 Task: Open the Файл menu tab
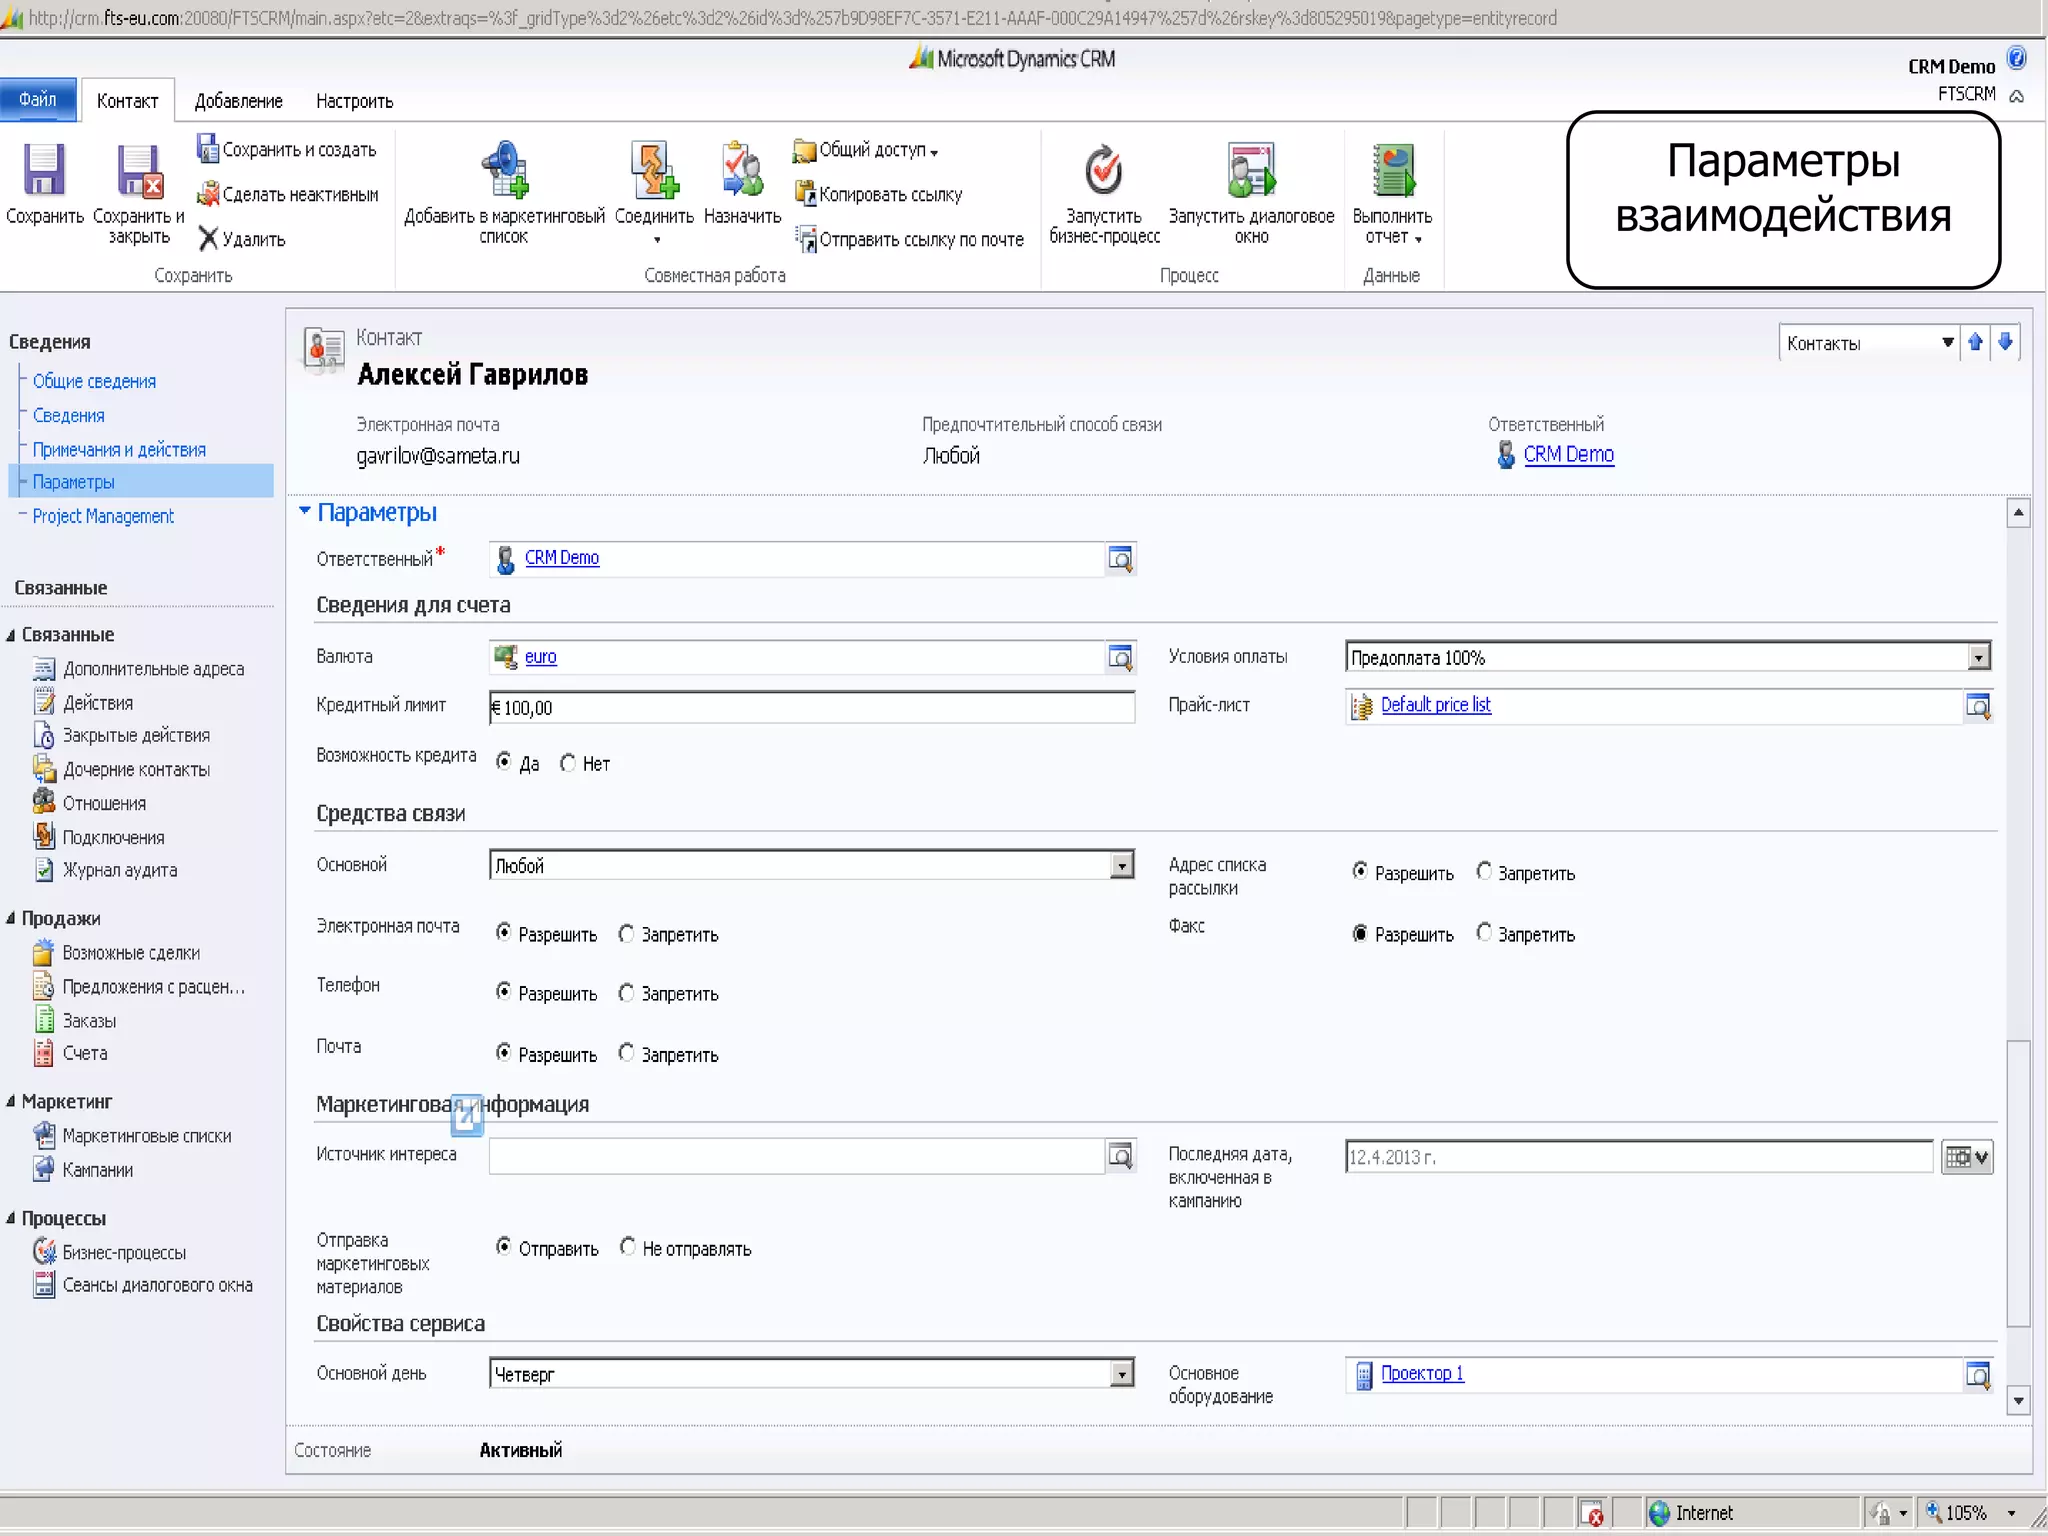click(38, 99)
